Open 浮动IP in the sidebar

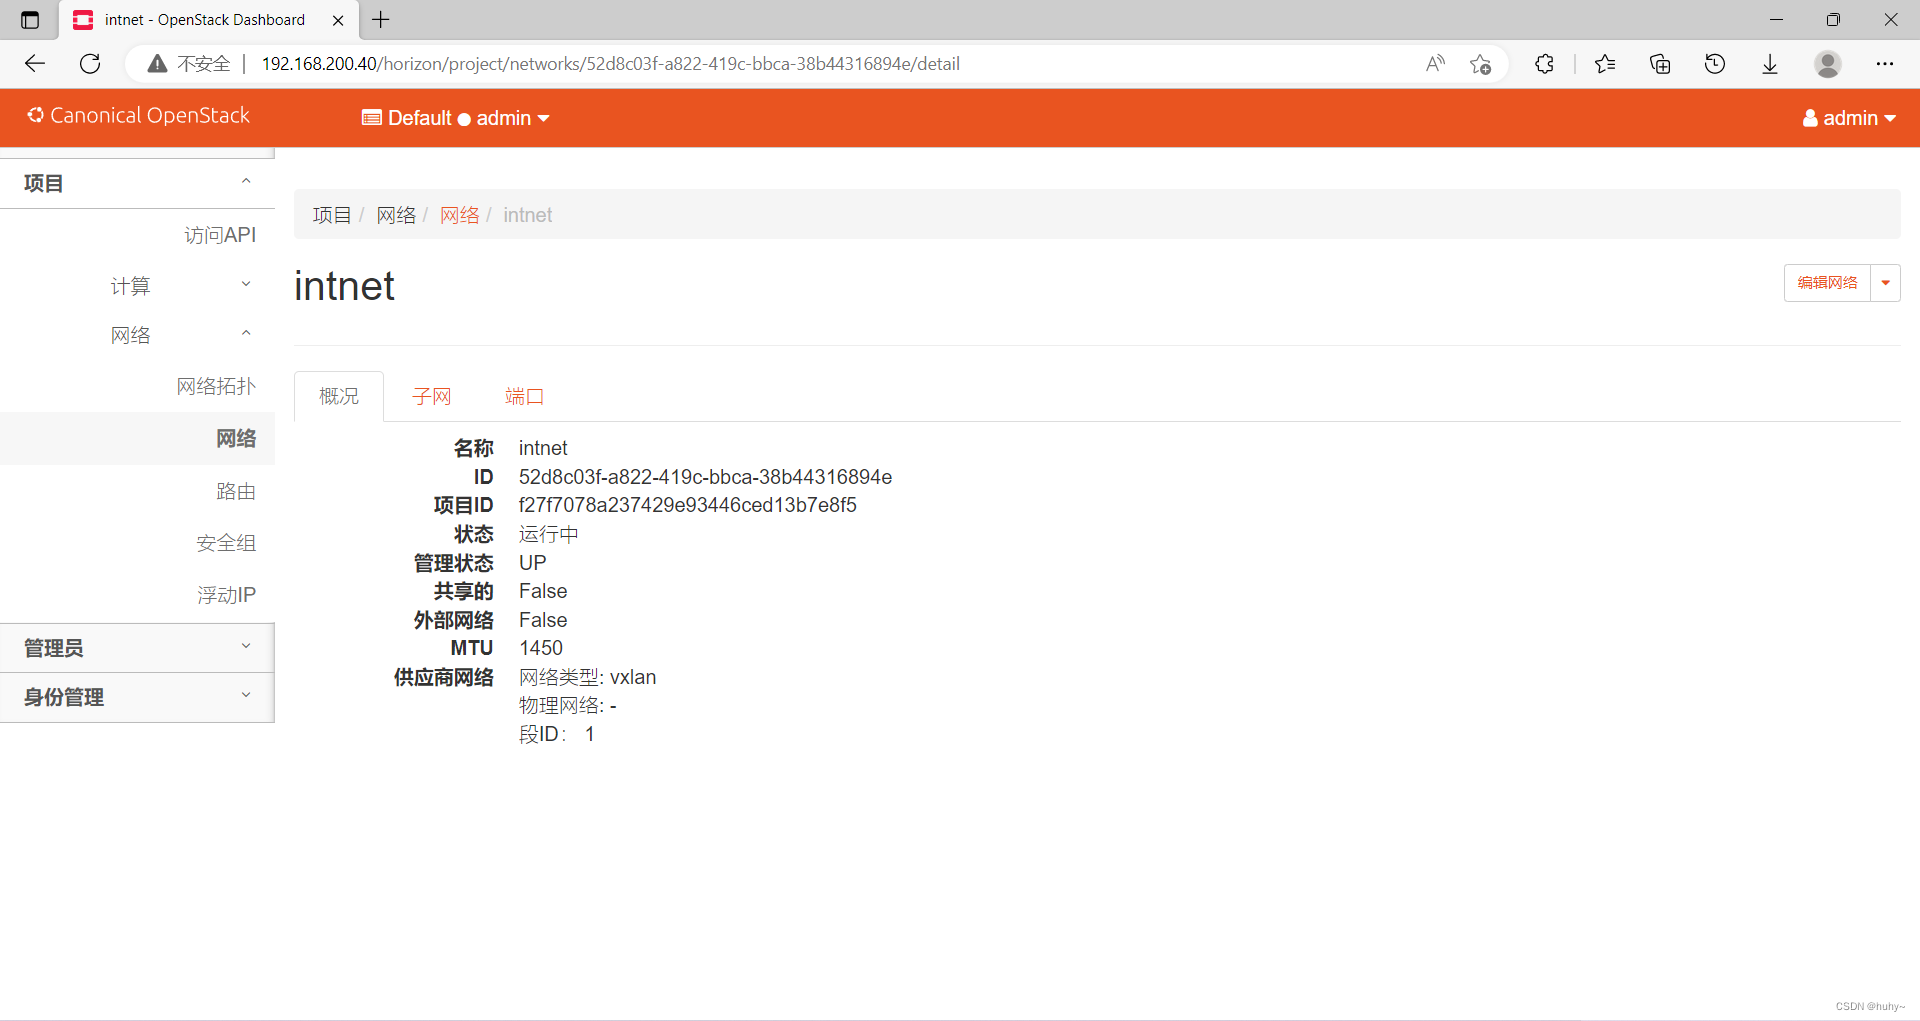click(x=226, y=595)
